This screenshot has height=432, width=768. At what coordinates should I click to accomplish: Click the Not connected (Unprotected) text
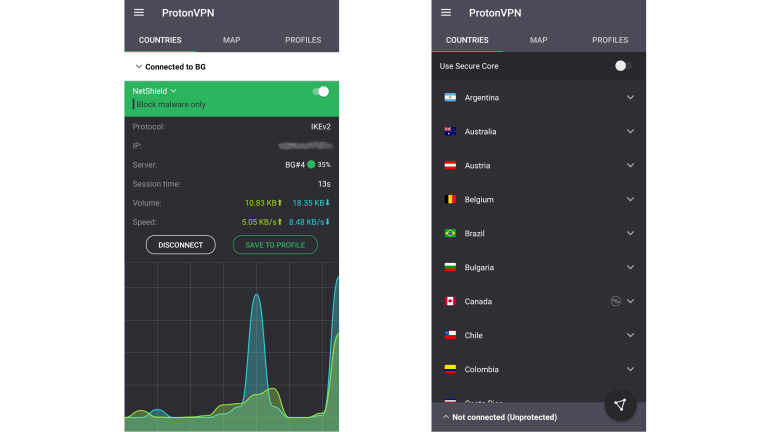click(504, 417)
